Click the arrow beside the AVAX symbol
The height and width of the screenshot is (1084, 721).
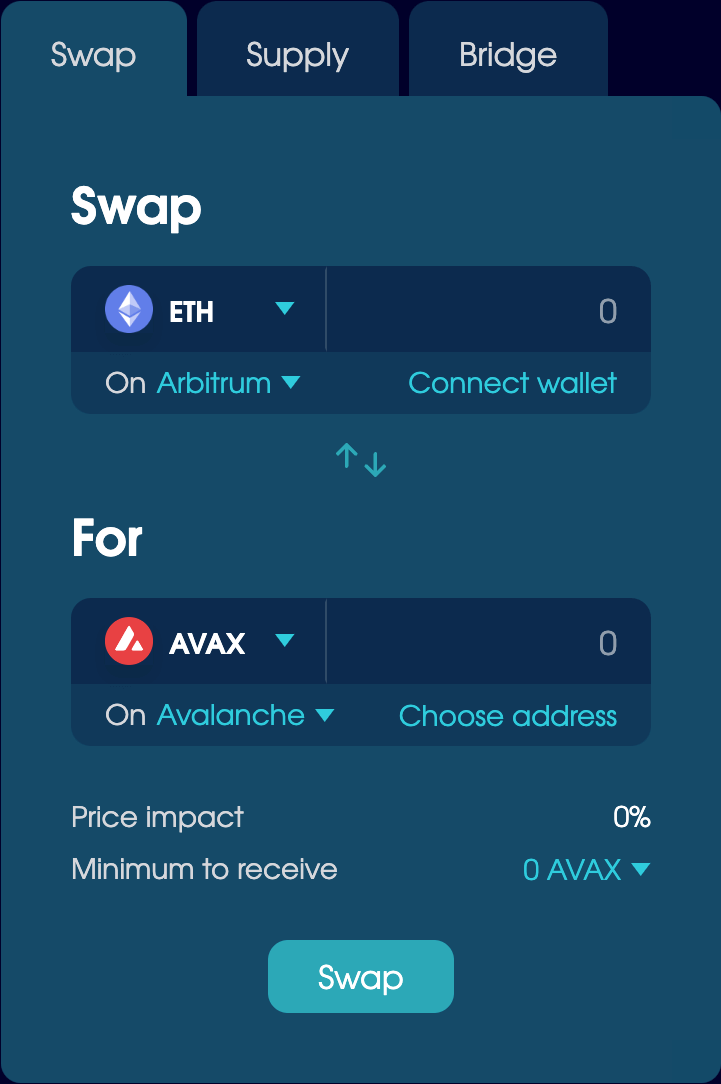[x=285, y=640]
